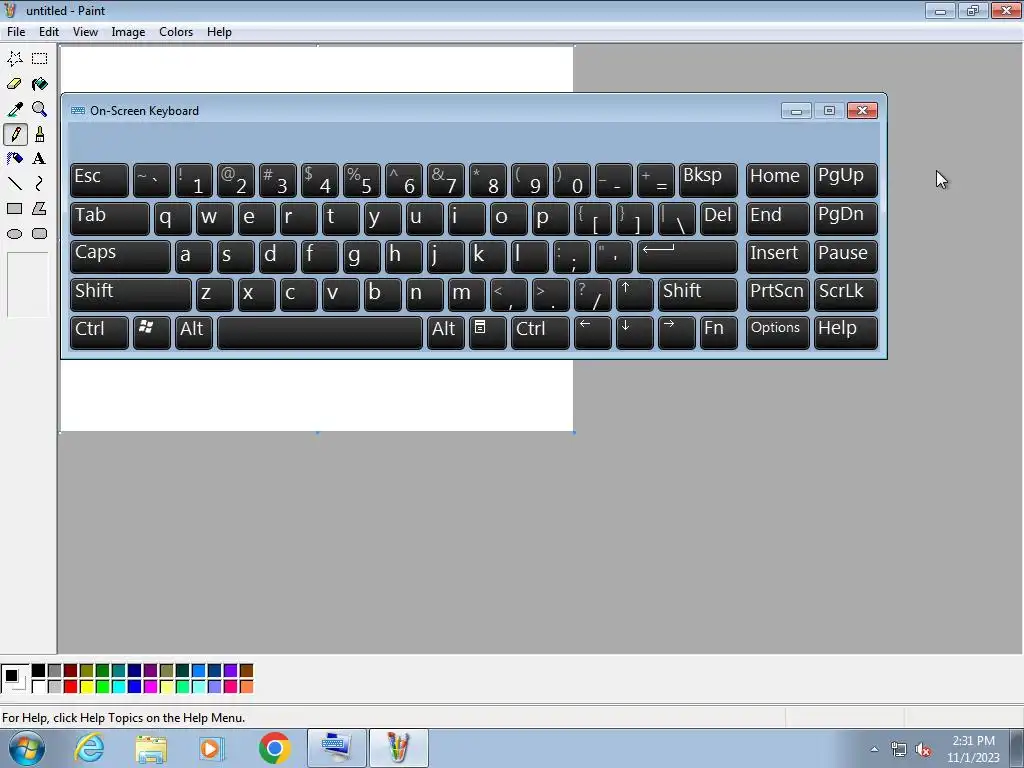Pick the Rectangle shape tool
Viewport: 1024px width, 768px height.
(x=14, y=209)
